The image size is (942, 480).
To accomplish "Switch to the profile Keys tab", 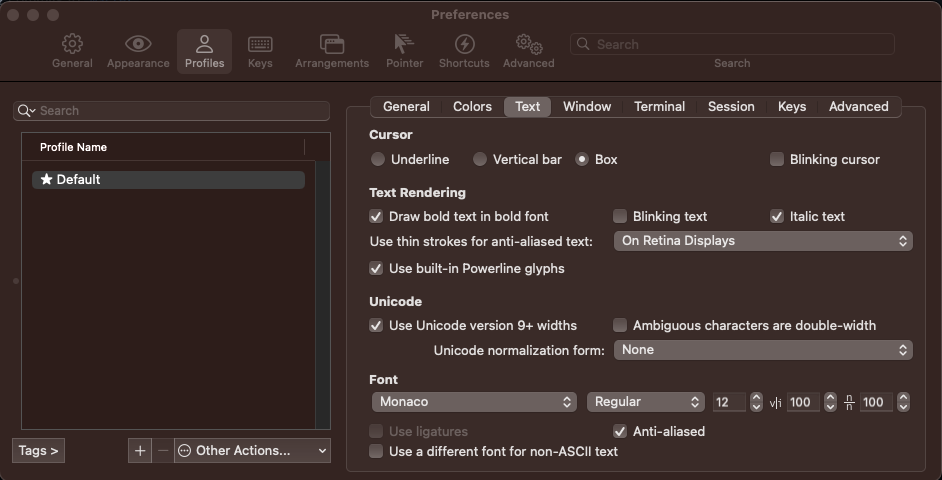I will [792, 106].
